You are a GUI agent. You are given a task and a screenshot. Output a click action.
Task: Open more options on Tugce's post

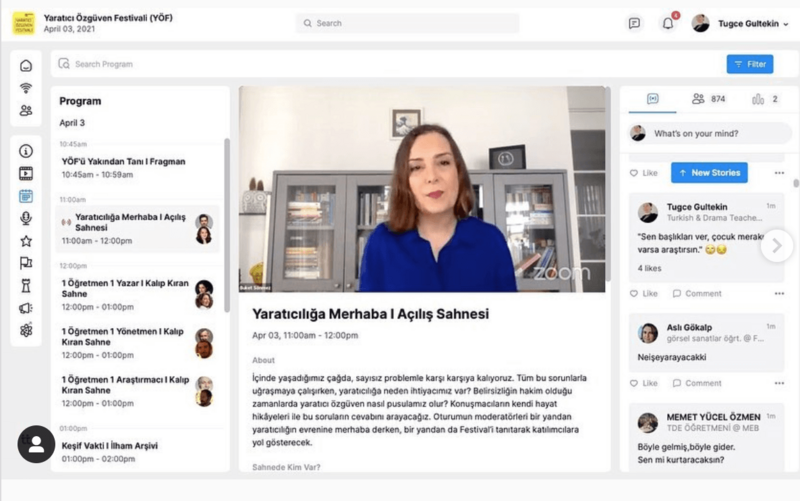(779, 294)
